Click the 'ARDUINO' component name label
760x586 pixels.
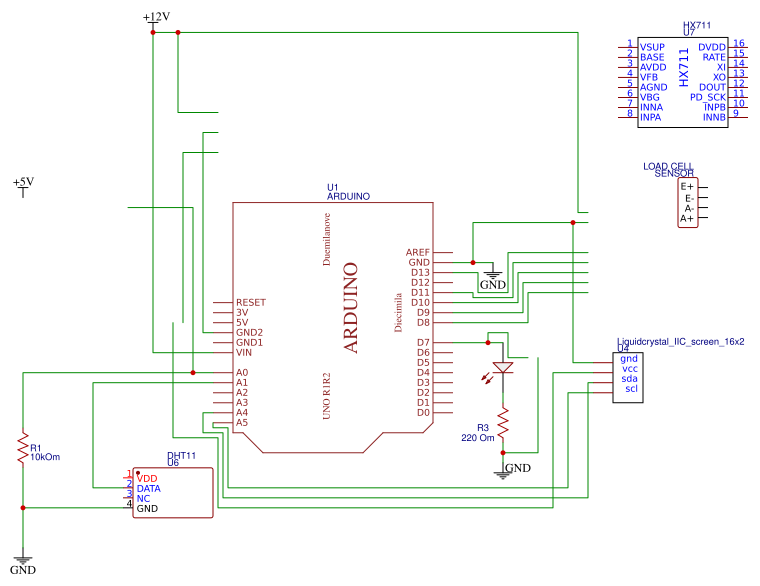point(348,196)
